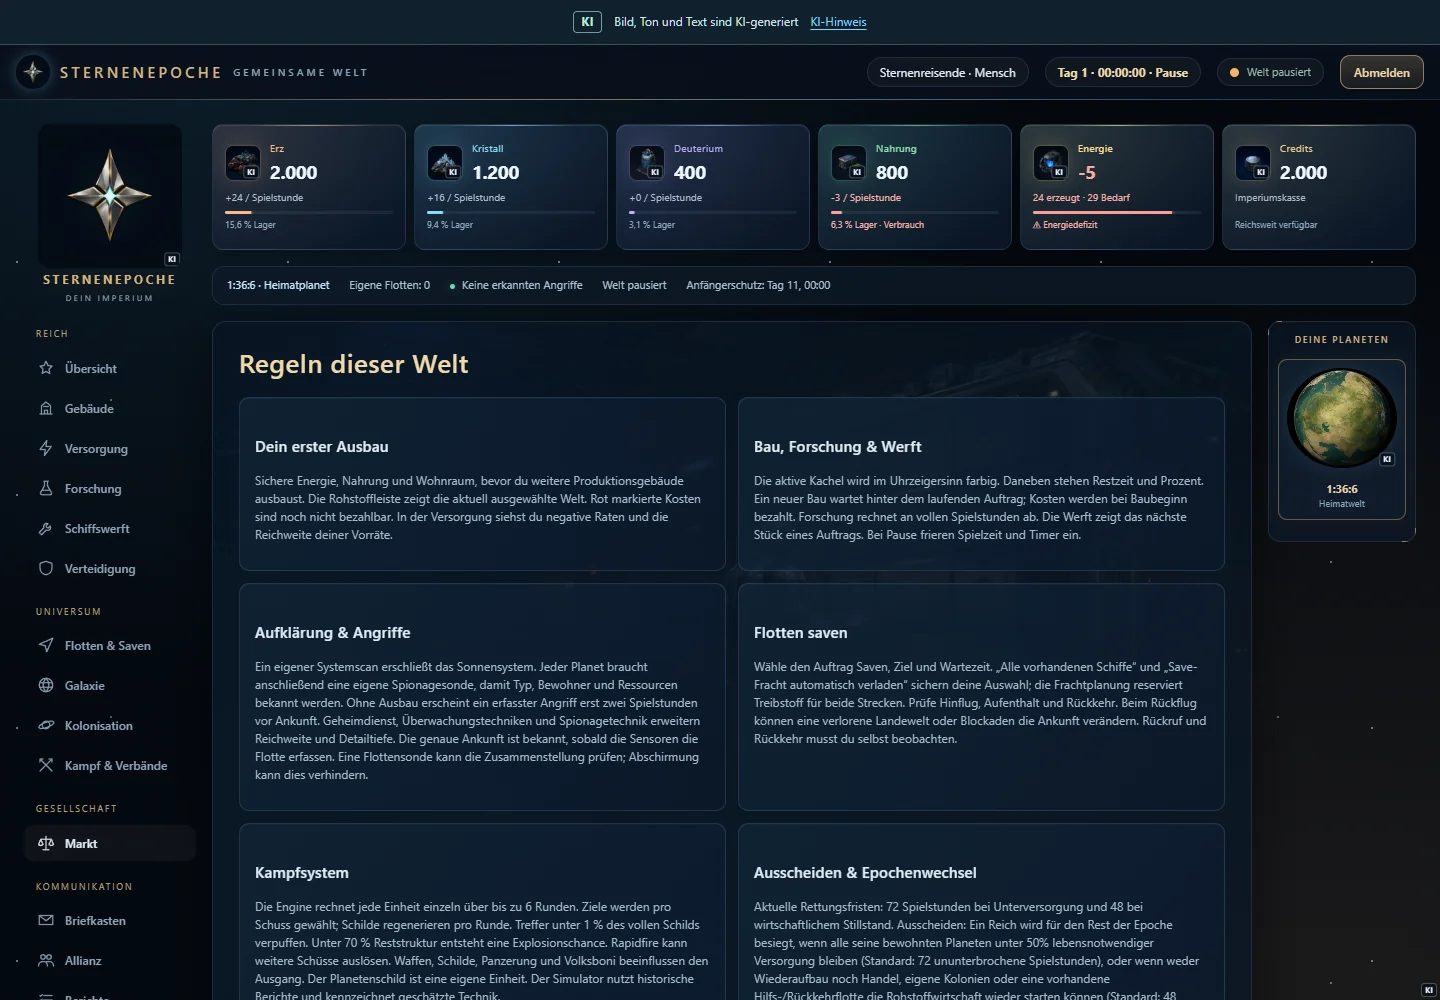Click the Flotten saven card heading
Screen dimensions: 1440x1000
click(800, 632)
